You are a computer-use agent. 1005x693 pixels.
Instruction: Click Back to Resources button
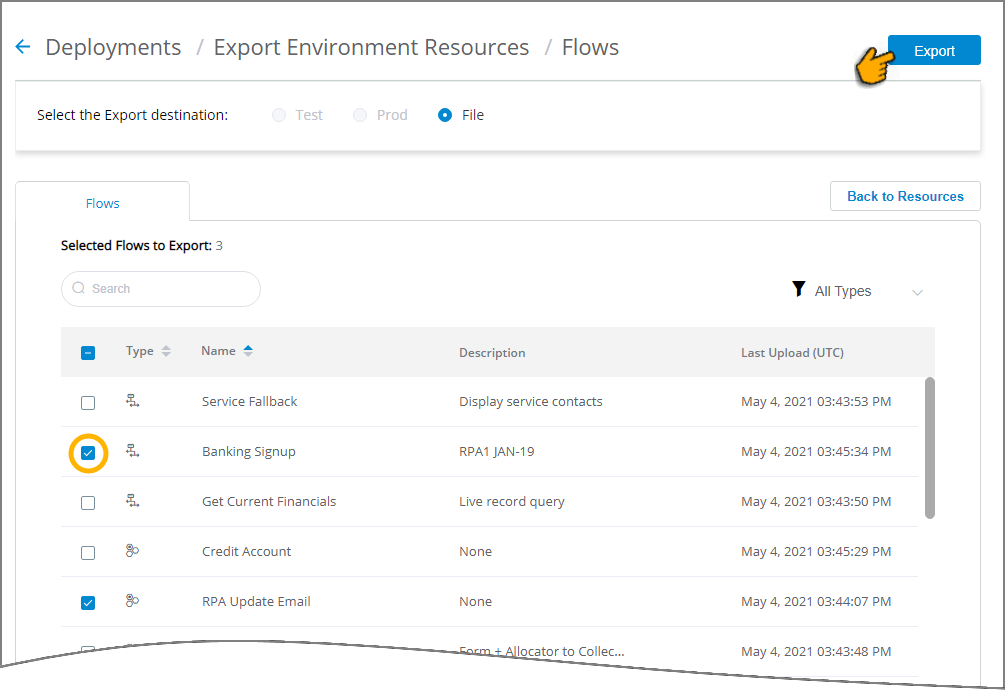[905, 196]
